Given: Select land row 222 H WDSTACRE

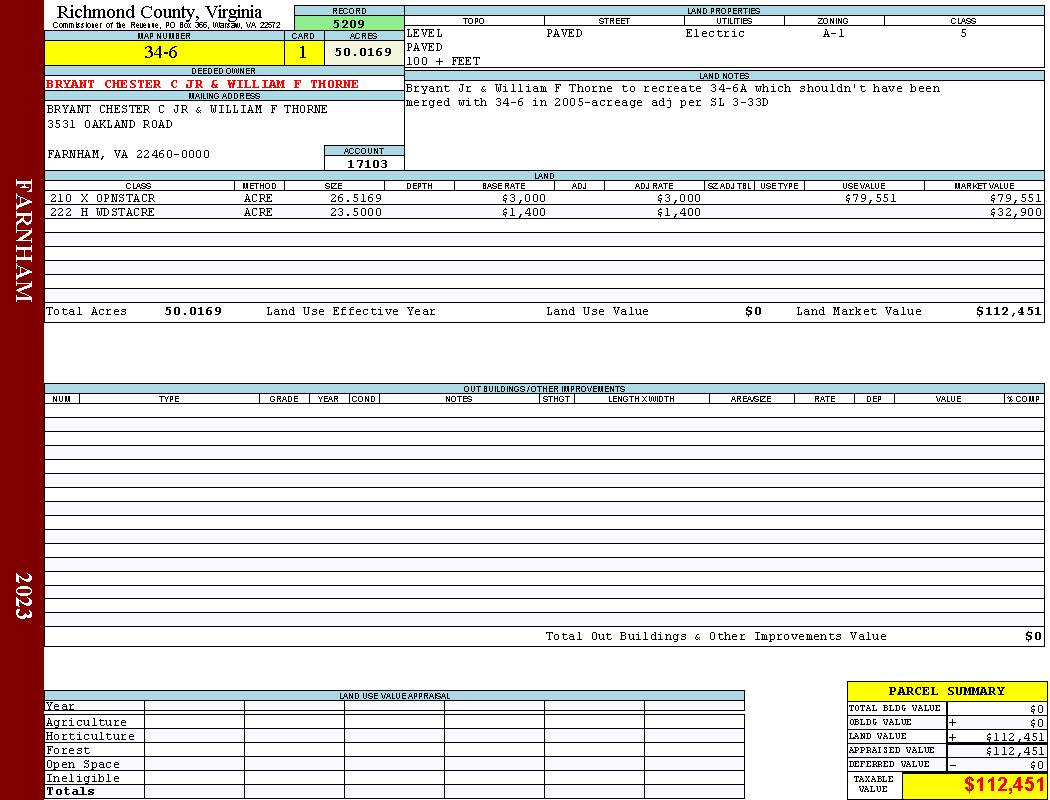Looking at the screenshot, I should tap(544, 213).
